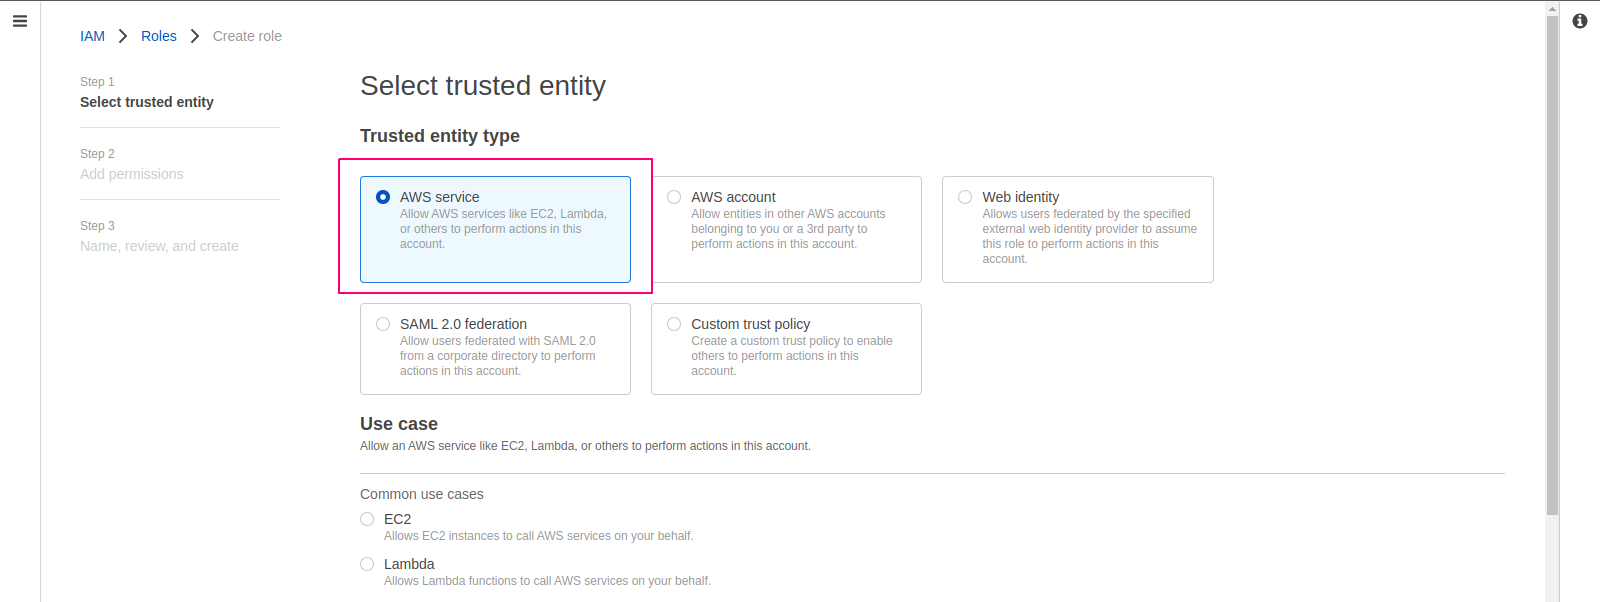Click the Lambda functions description text

(547, 581)
